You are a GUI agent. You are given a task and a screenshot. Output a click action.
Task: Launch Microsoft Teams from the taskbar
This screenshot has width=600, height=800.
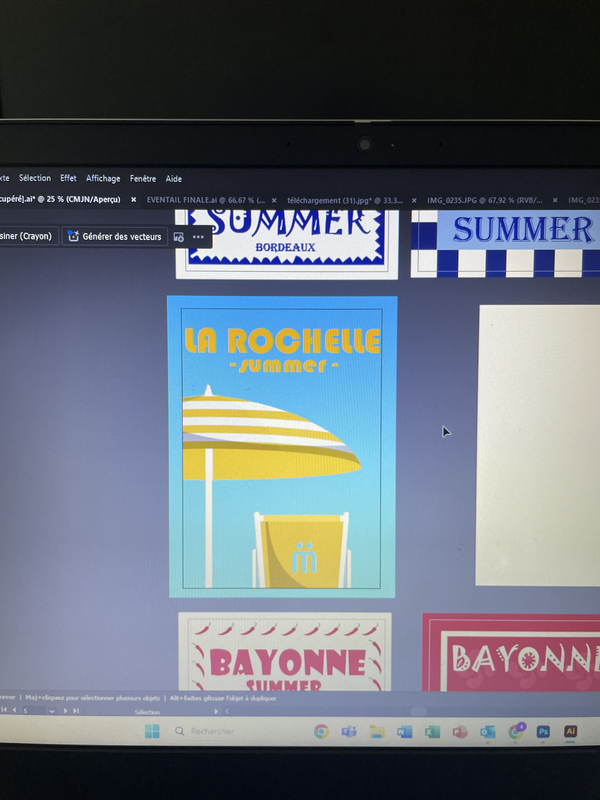[x=349, y=731]
